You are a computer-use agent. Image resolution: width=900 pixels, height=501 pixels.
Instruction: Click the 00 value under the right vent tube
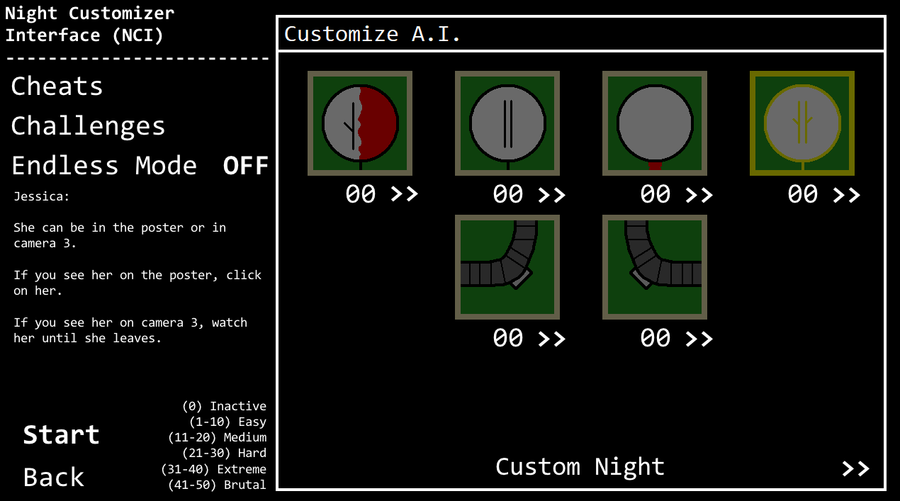pos(655,337)
